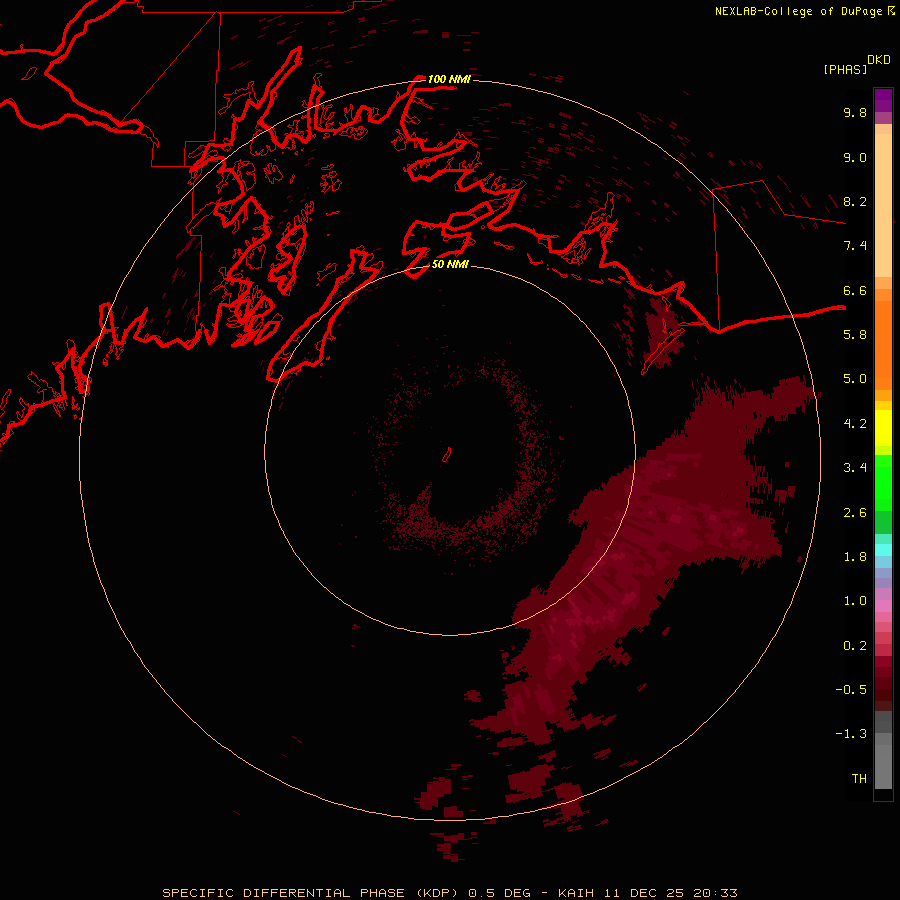This screenshot has width=900, height=900.
Task: Pick the purple swatch atop the color bar
Action: pyautogui.click(x=883, y=100)
